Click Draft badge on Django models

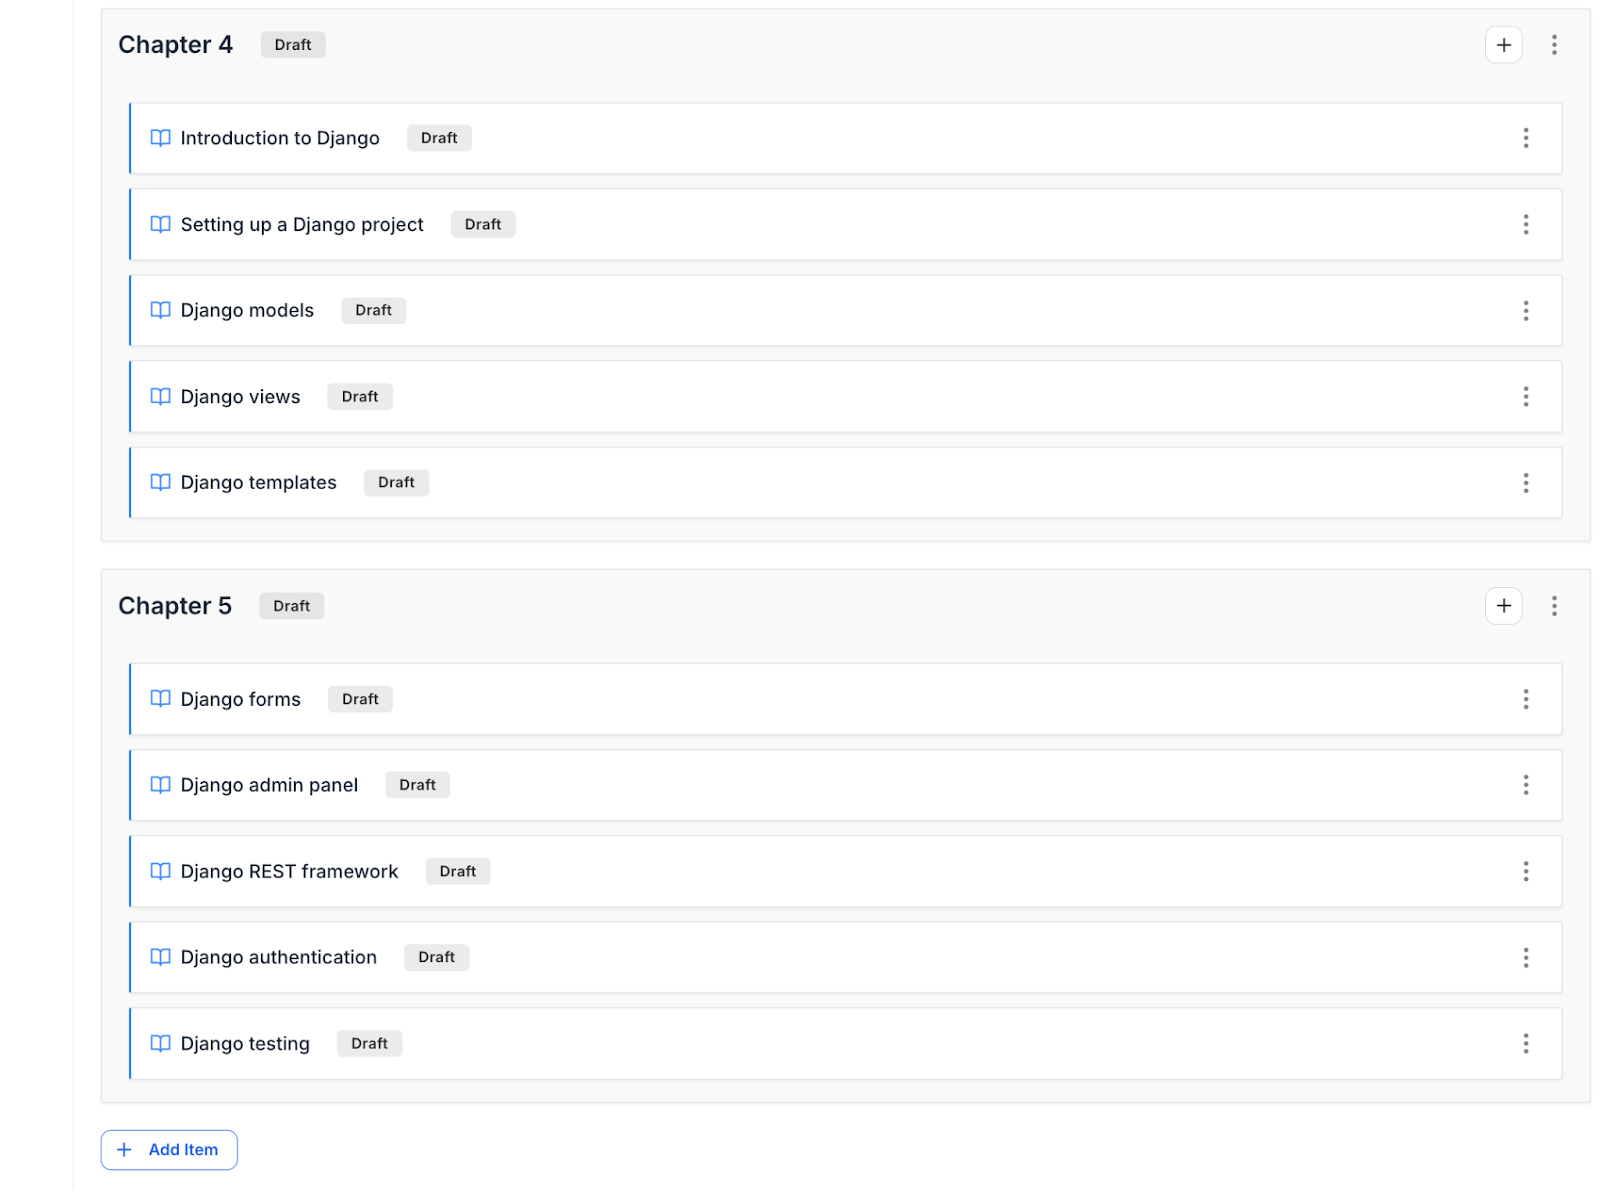(373, 310)
